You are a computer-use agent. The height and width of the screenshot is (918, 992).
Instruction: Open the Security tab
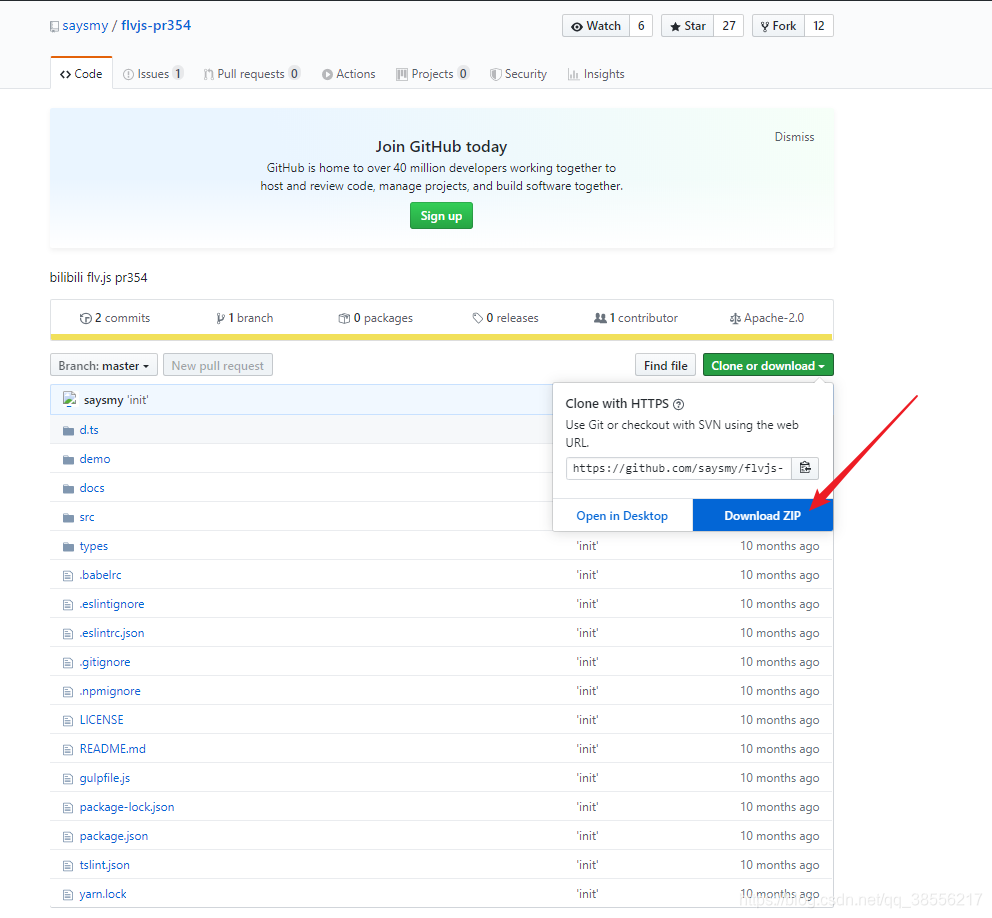point(518,74)
